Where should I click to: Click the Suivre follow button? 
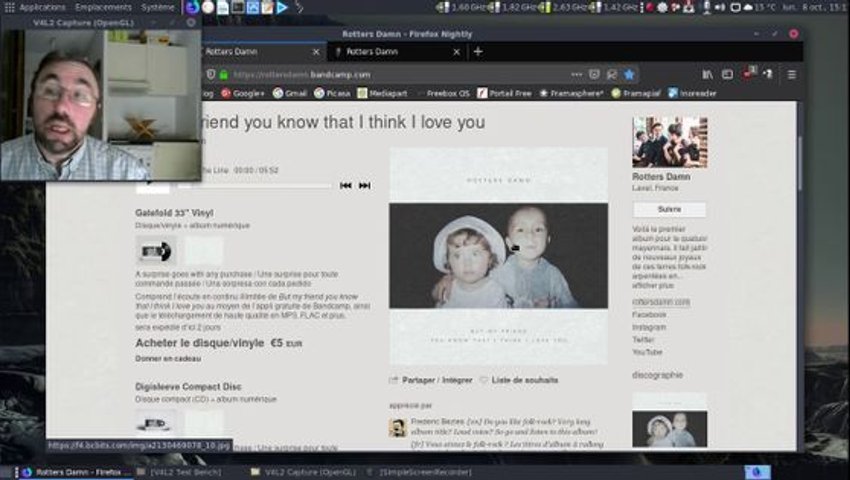pos(669,209)
